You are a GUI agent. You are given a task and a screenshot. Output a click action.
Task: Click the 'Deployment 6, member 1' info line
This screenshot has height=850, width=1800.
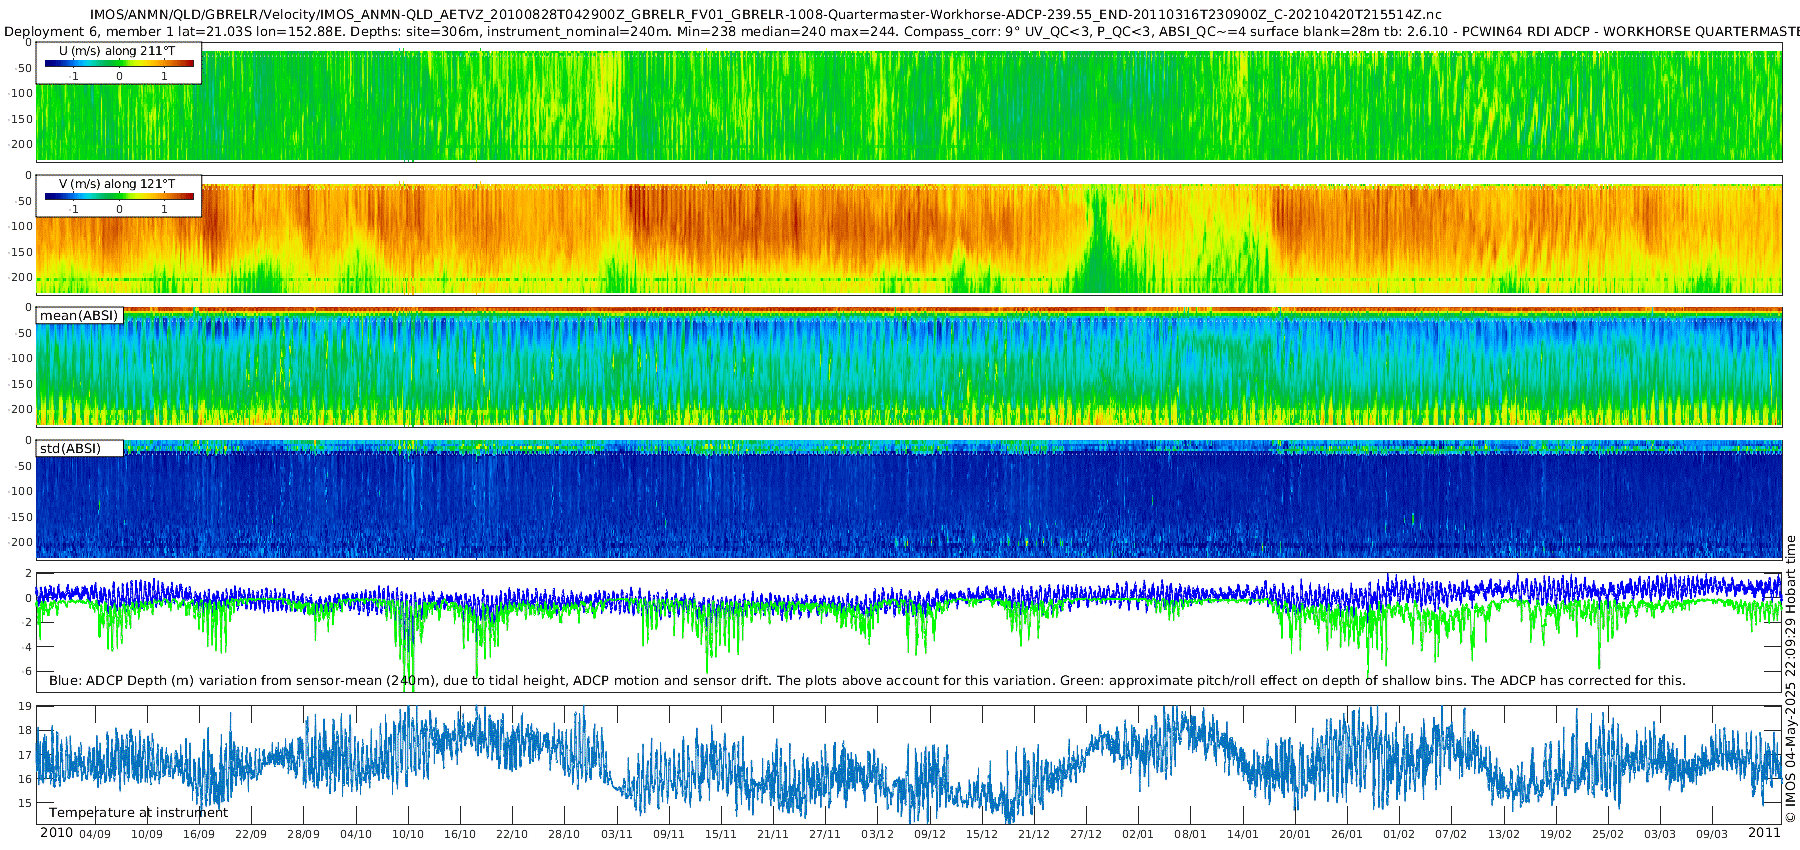(900, 32)
